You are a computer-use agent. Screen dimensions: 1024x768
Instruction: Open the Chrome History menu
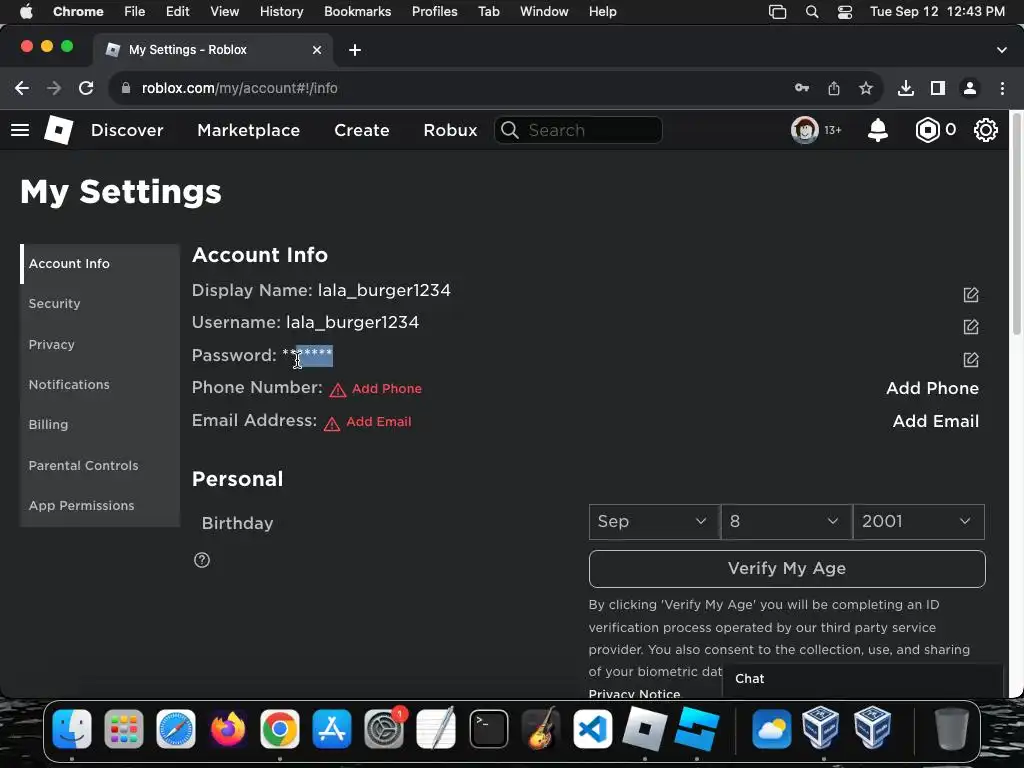[281, 12]
